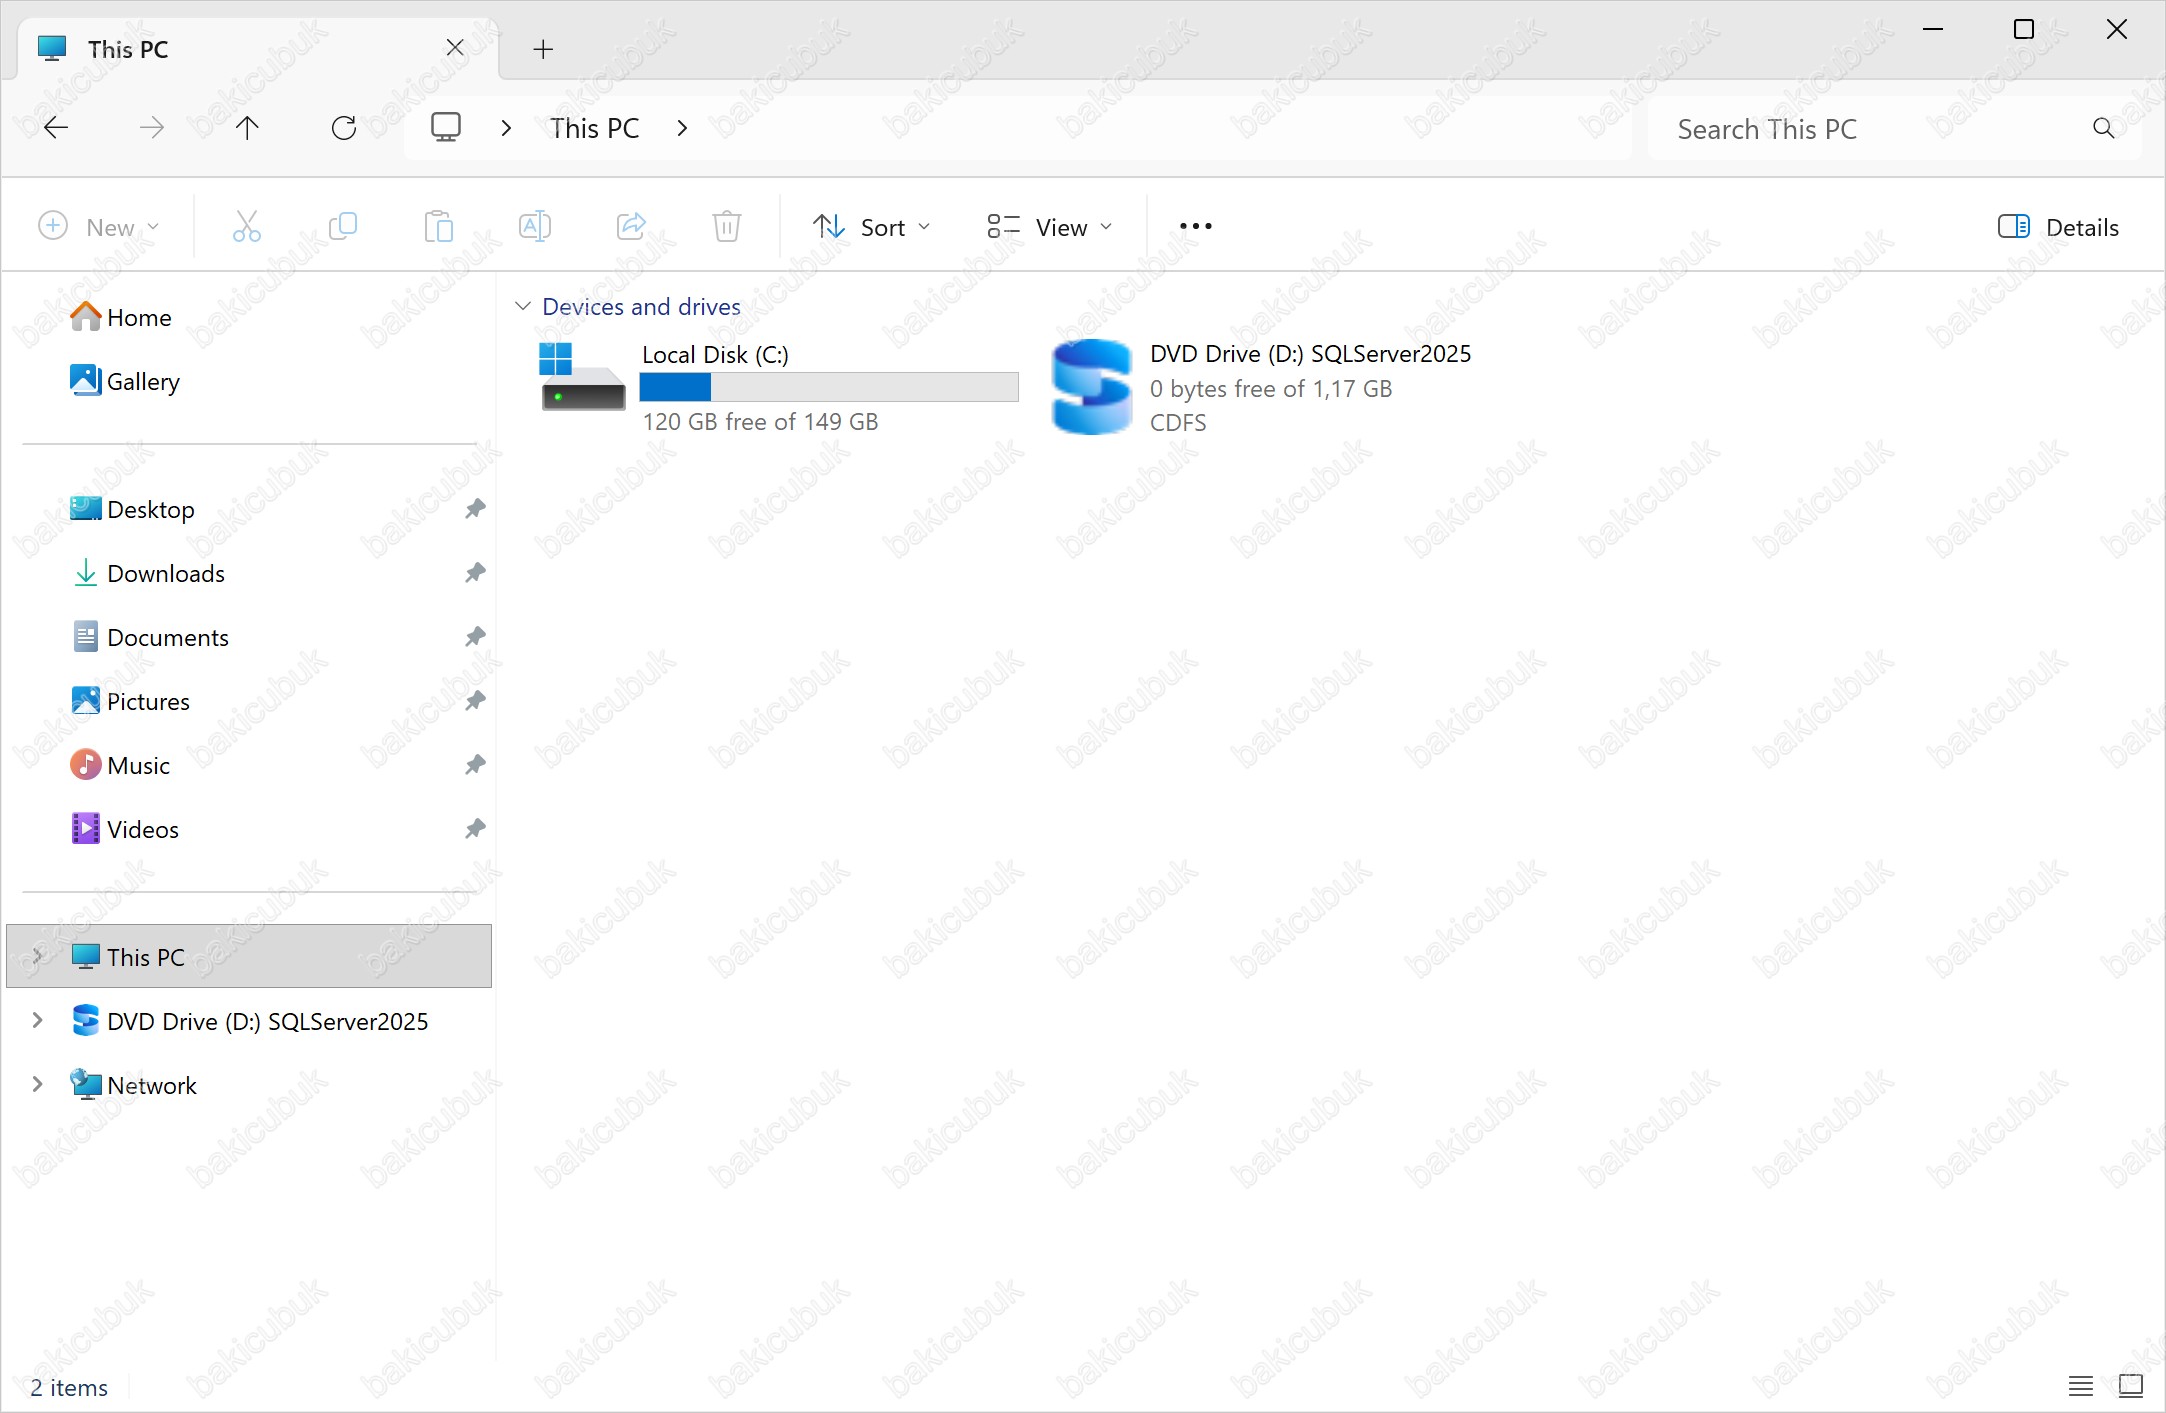Screen dimensions: 2166x1413
Task: Click This PC breadcrumb in address bar
Action: pyautogui.click(x=594, y=128)
